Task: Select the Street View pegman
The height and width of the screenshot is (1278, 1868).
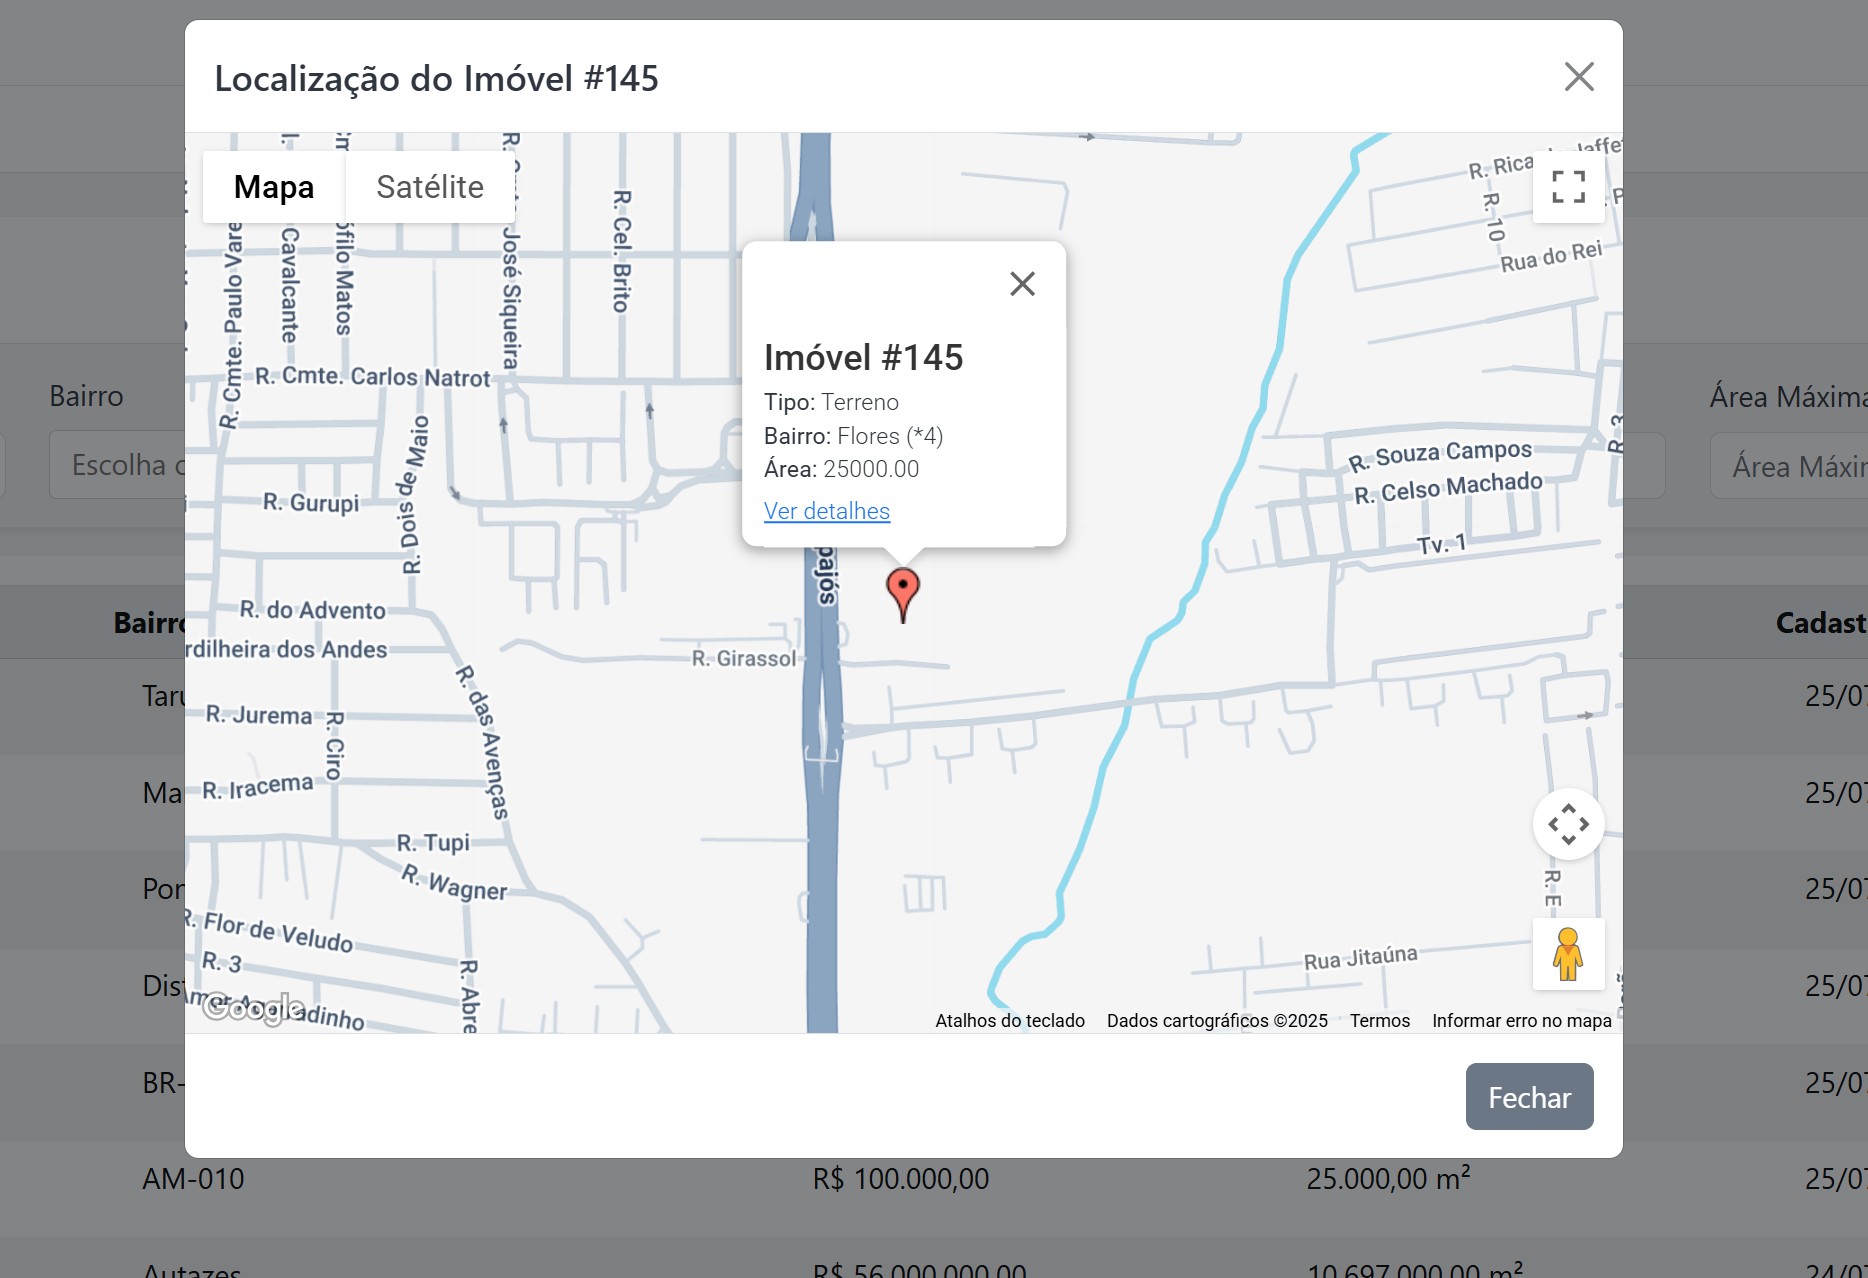Action: 1568,954
